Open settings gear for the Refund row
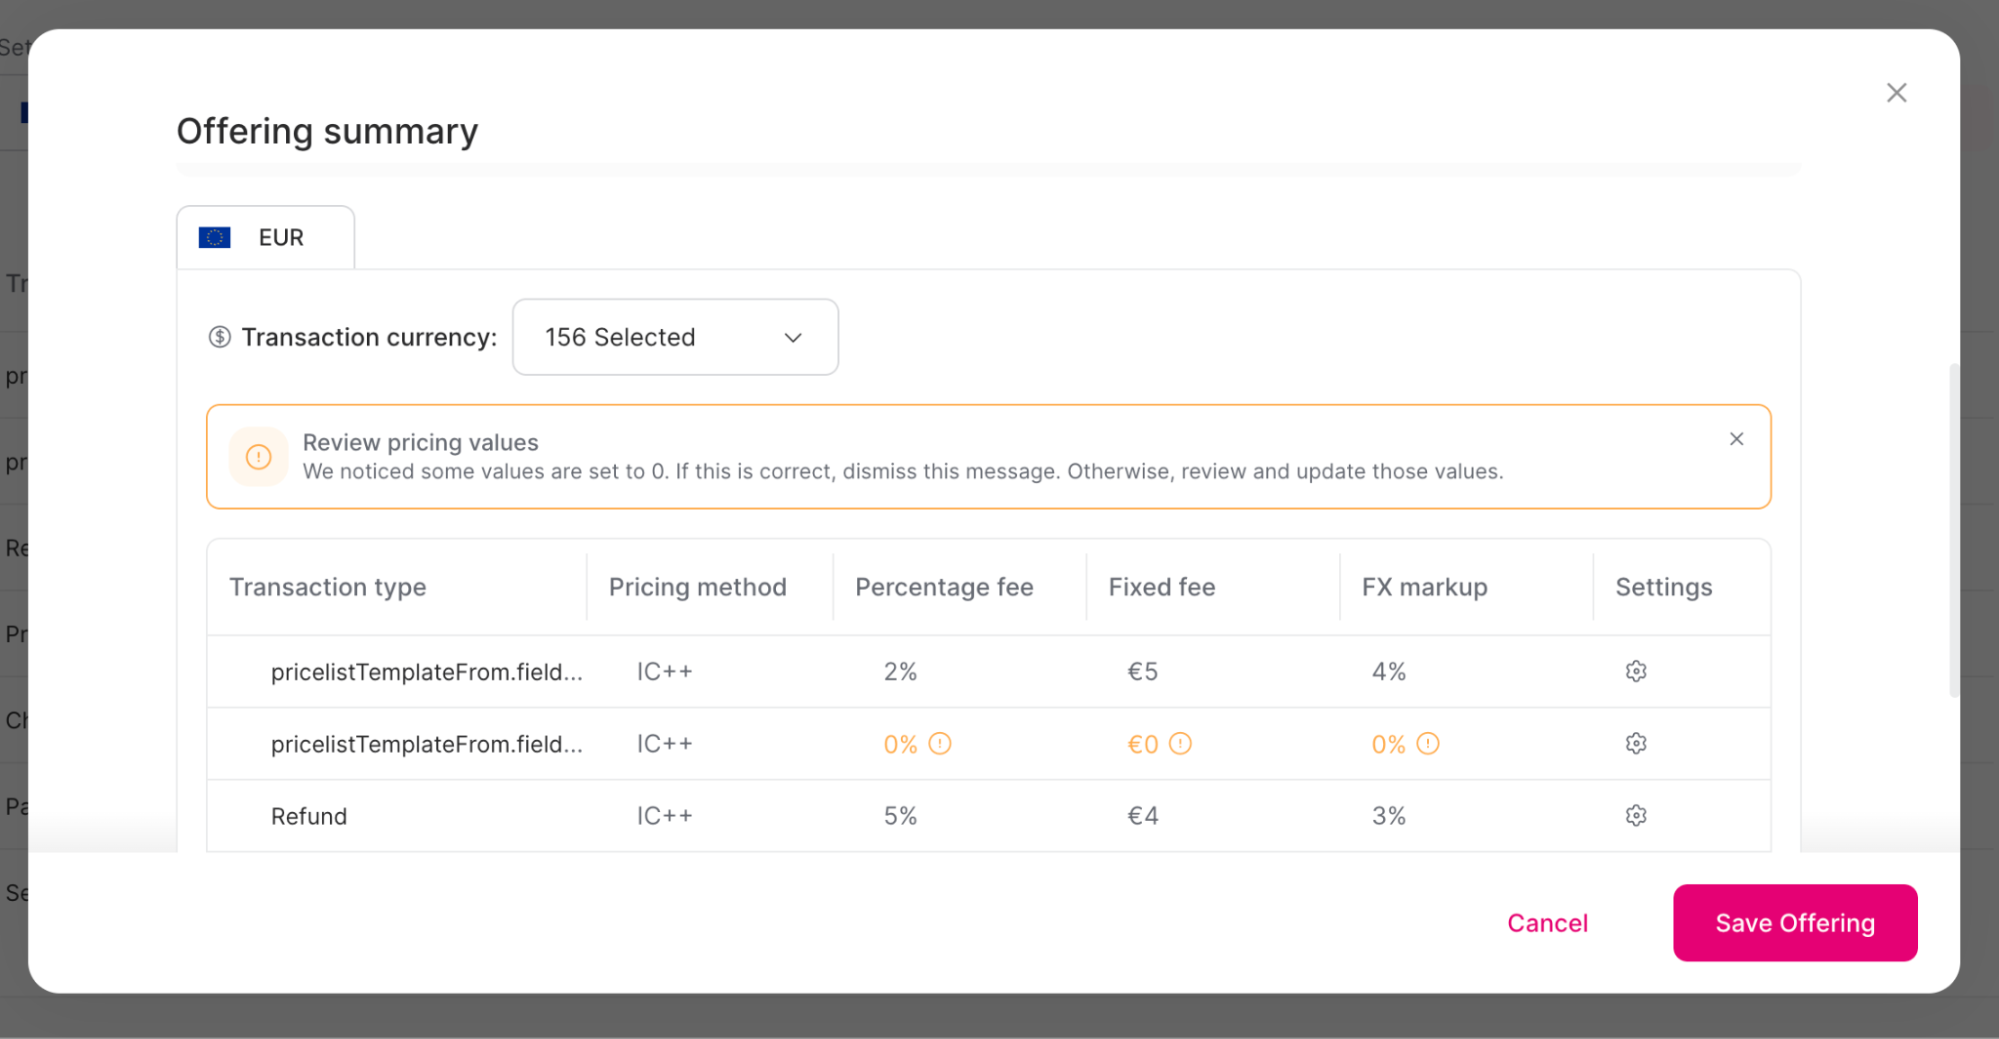The width and height of the screenshot is (1999, 1039). pyautogui.click(x=1635, y=815)
